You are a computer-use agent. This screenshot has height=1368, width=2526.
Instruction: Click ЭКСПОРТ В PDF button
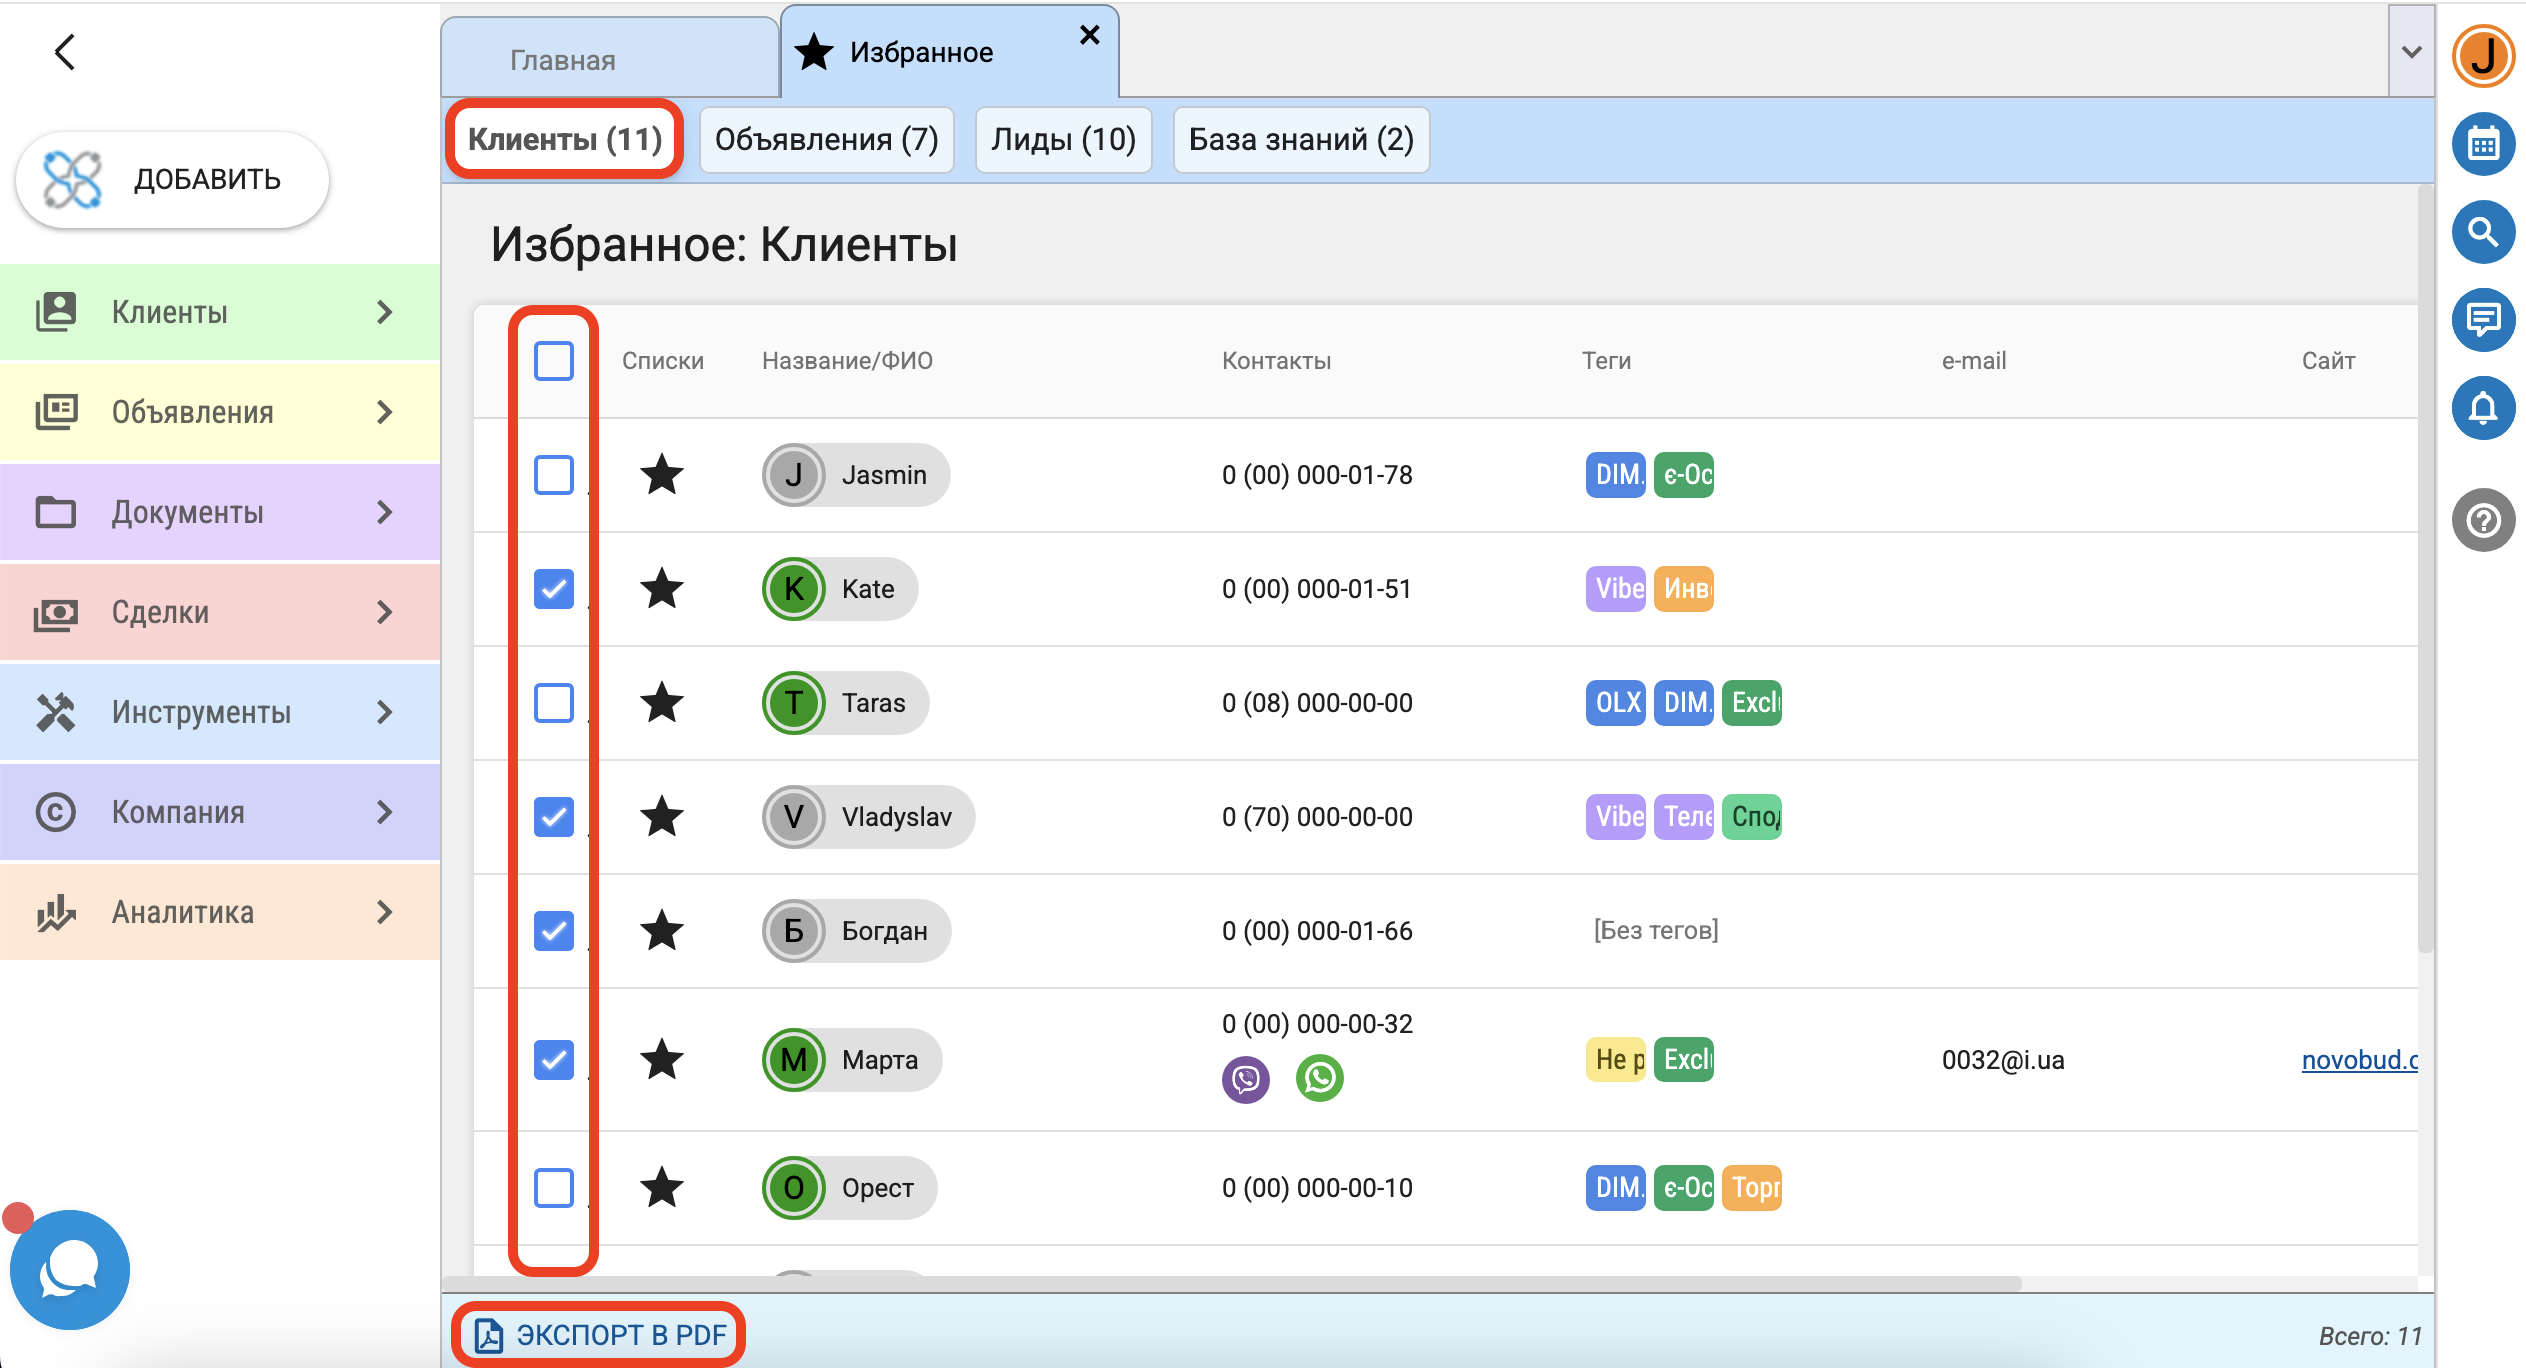pos(601,1335)
